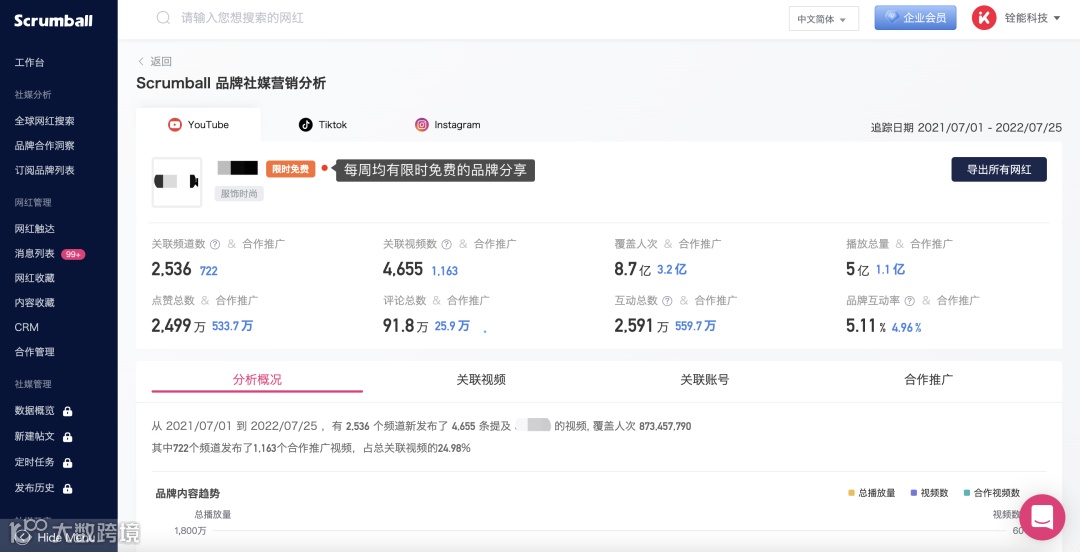Viewport: 1080px width, 552px height.
Task: Click the 873,457,790 reach figure
Action: [x=665, y=427]
